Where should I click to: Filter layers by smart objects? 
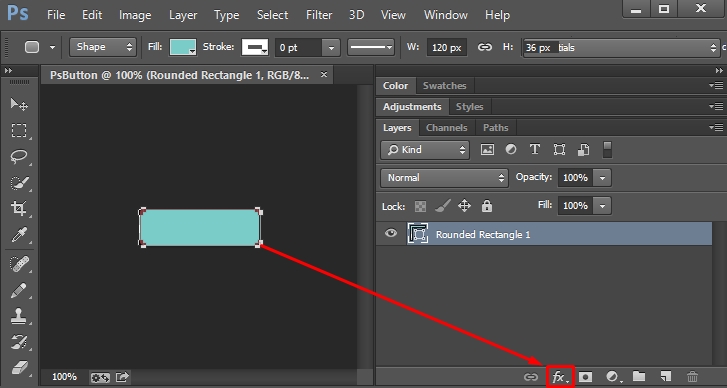point(583,150)
